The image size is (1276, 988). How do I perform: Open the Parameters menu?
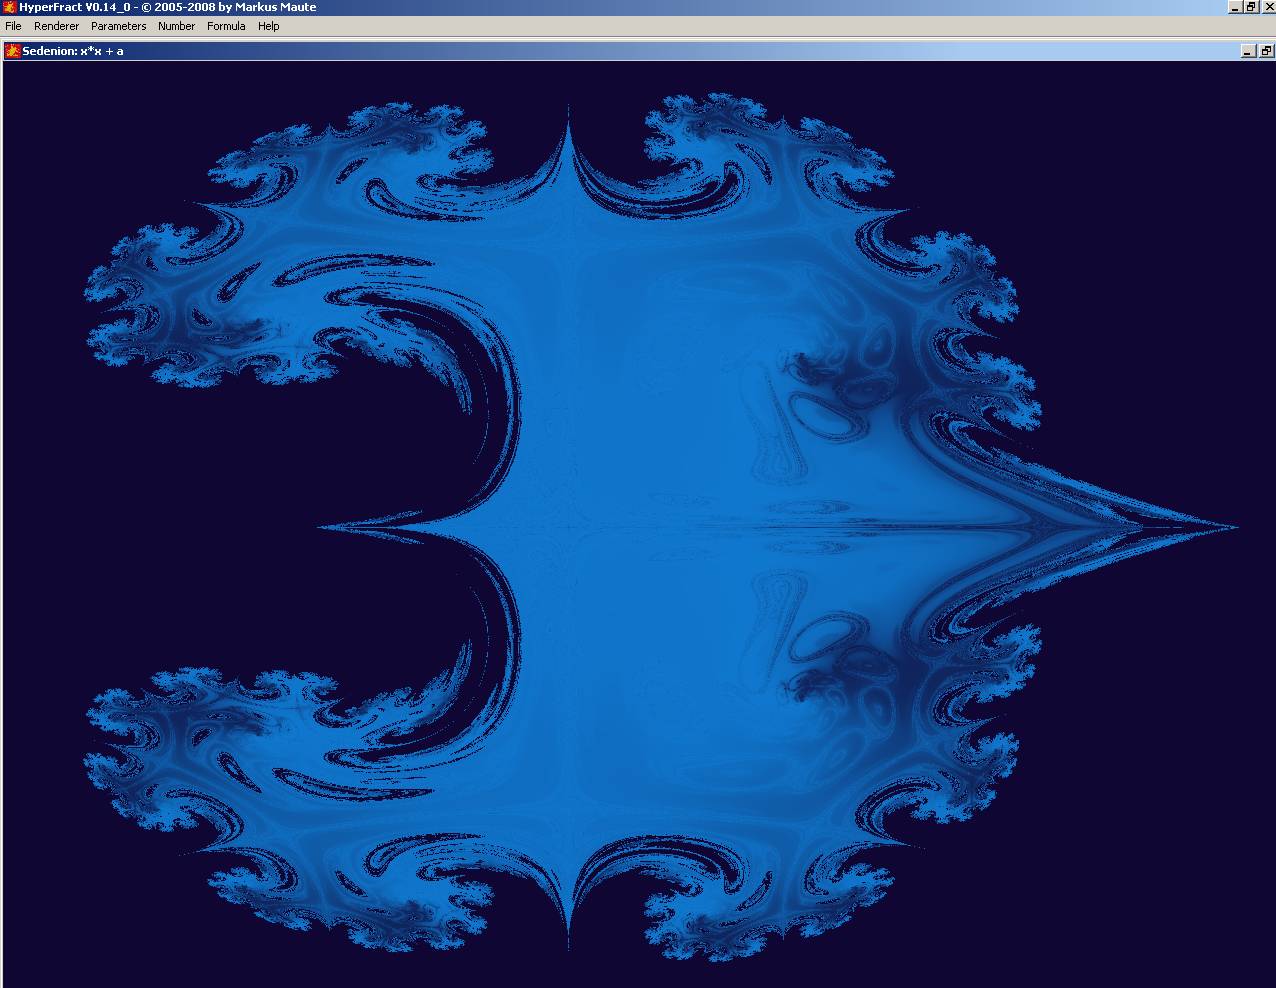click(x=118, y=26)
